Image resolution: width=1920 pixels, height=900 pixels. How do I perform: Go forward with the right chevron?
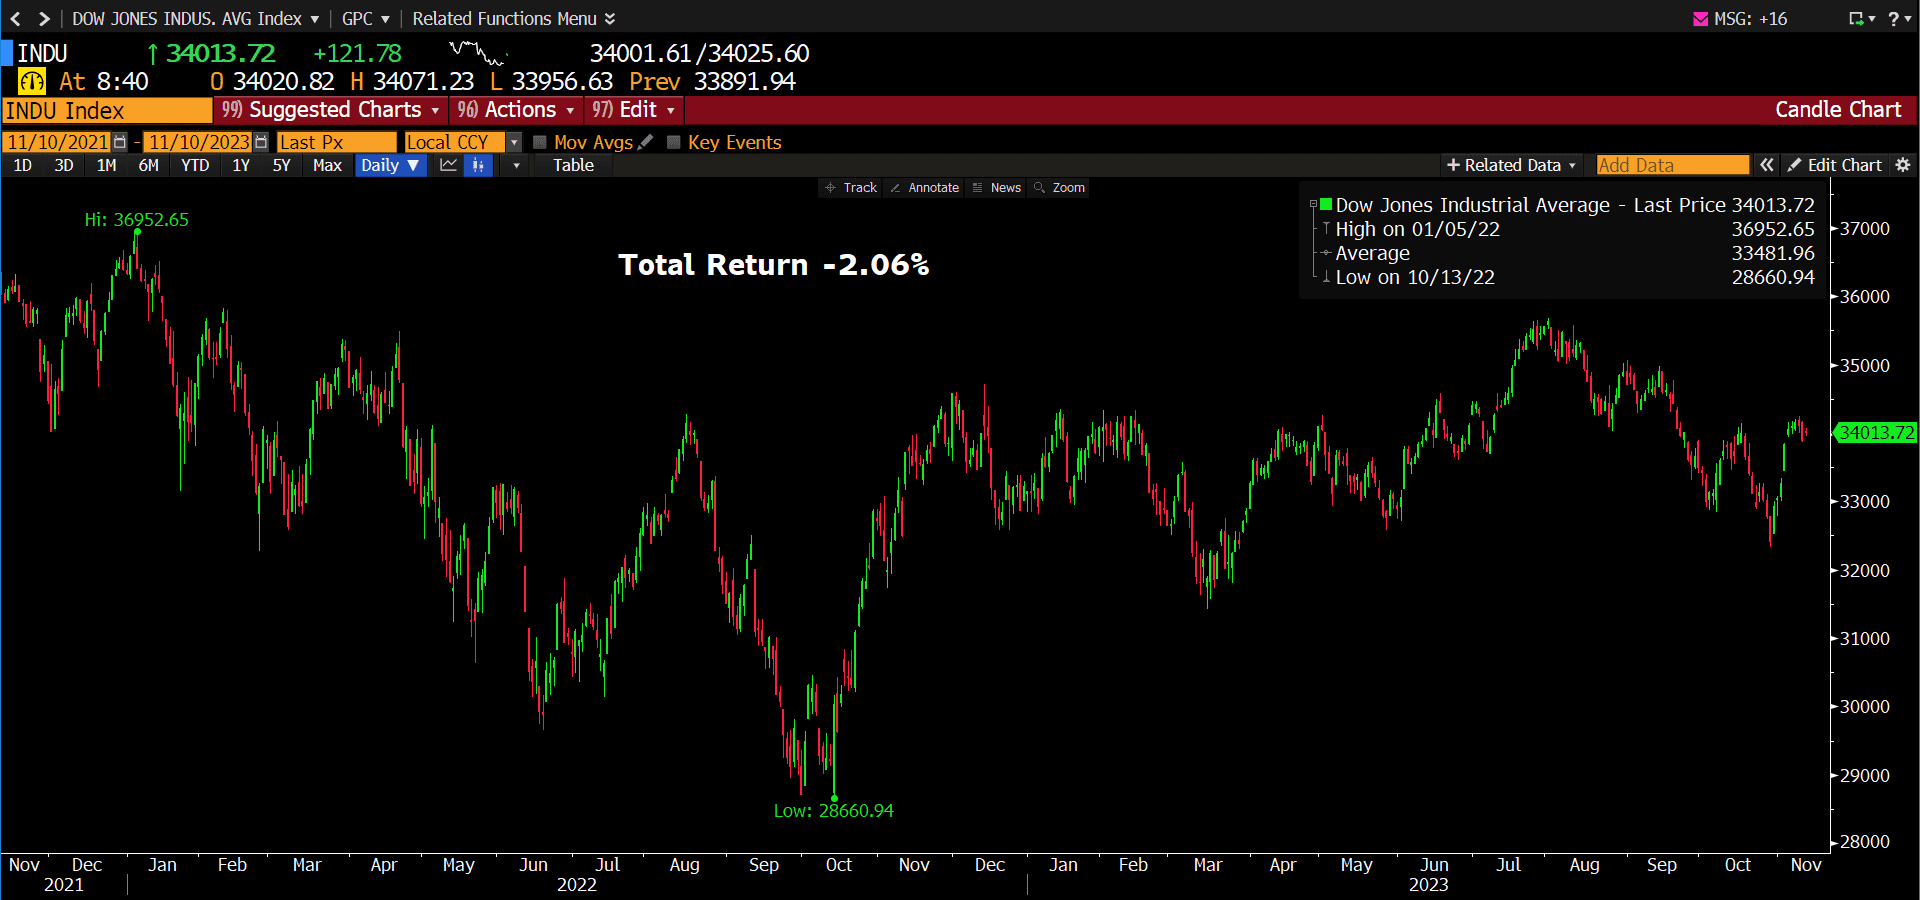pyautogui.click(x=43, y=18)
